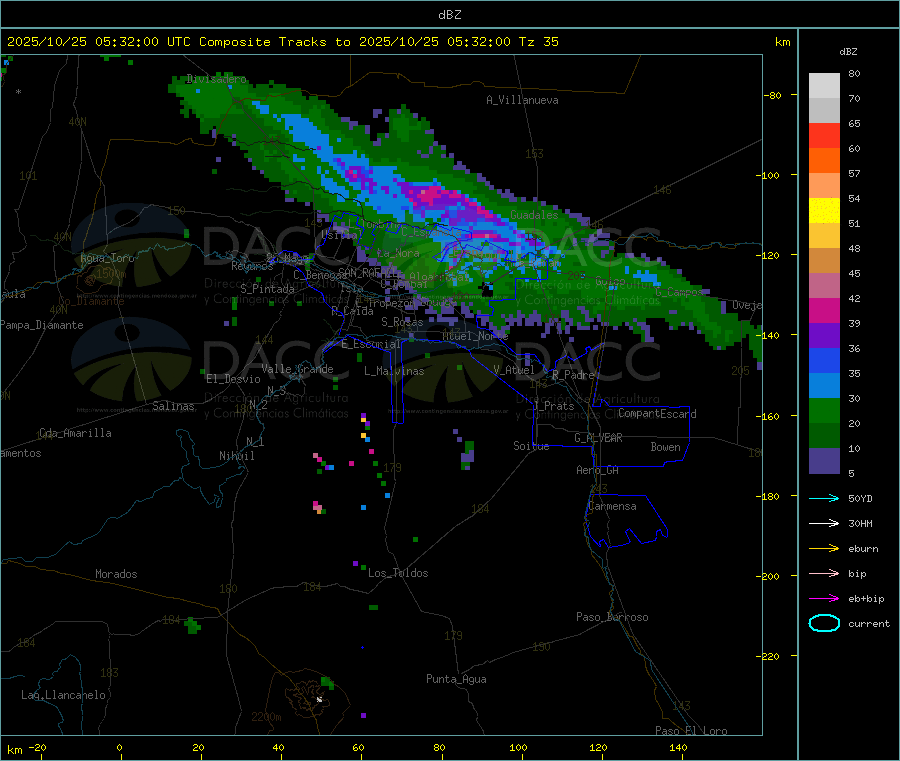This screenshot has width=900, height=761.
Task: Click the S_Pintada place label
Action: coord(267,289)
